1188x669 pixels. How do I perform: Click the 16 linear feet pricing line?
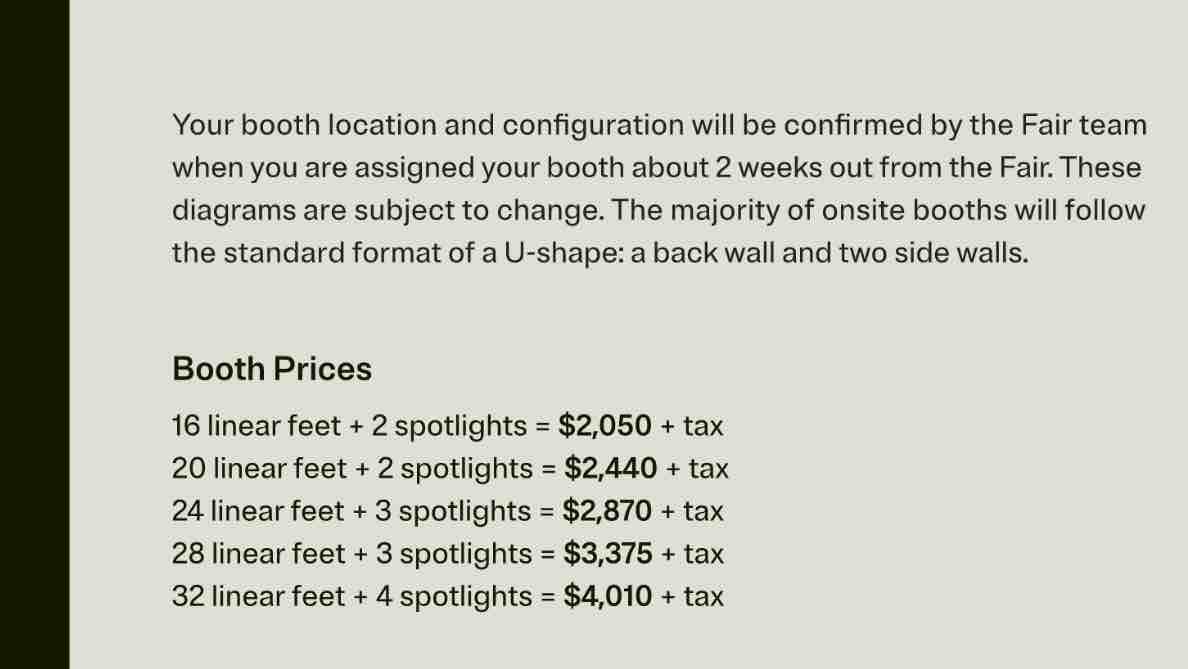pos(448,426)
